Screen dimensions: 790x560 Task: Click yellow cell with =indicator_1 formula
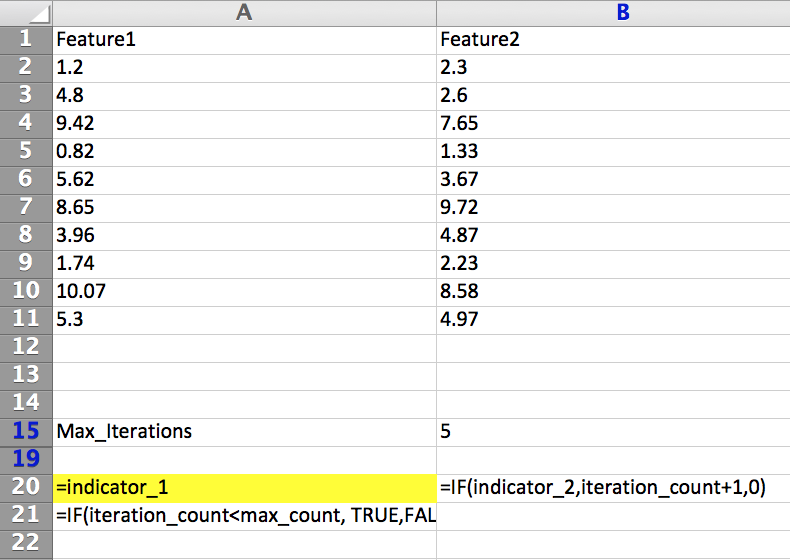pos(244,487)
